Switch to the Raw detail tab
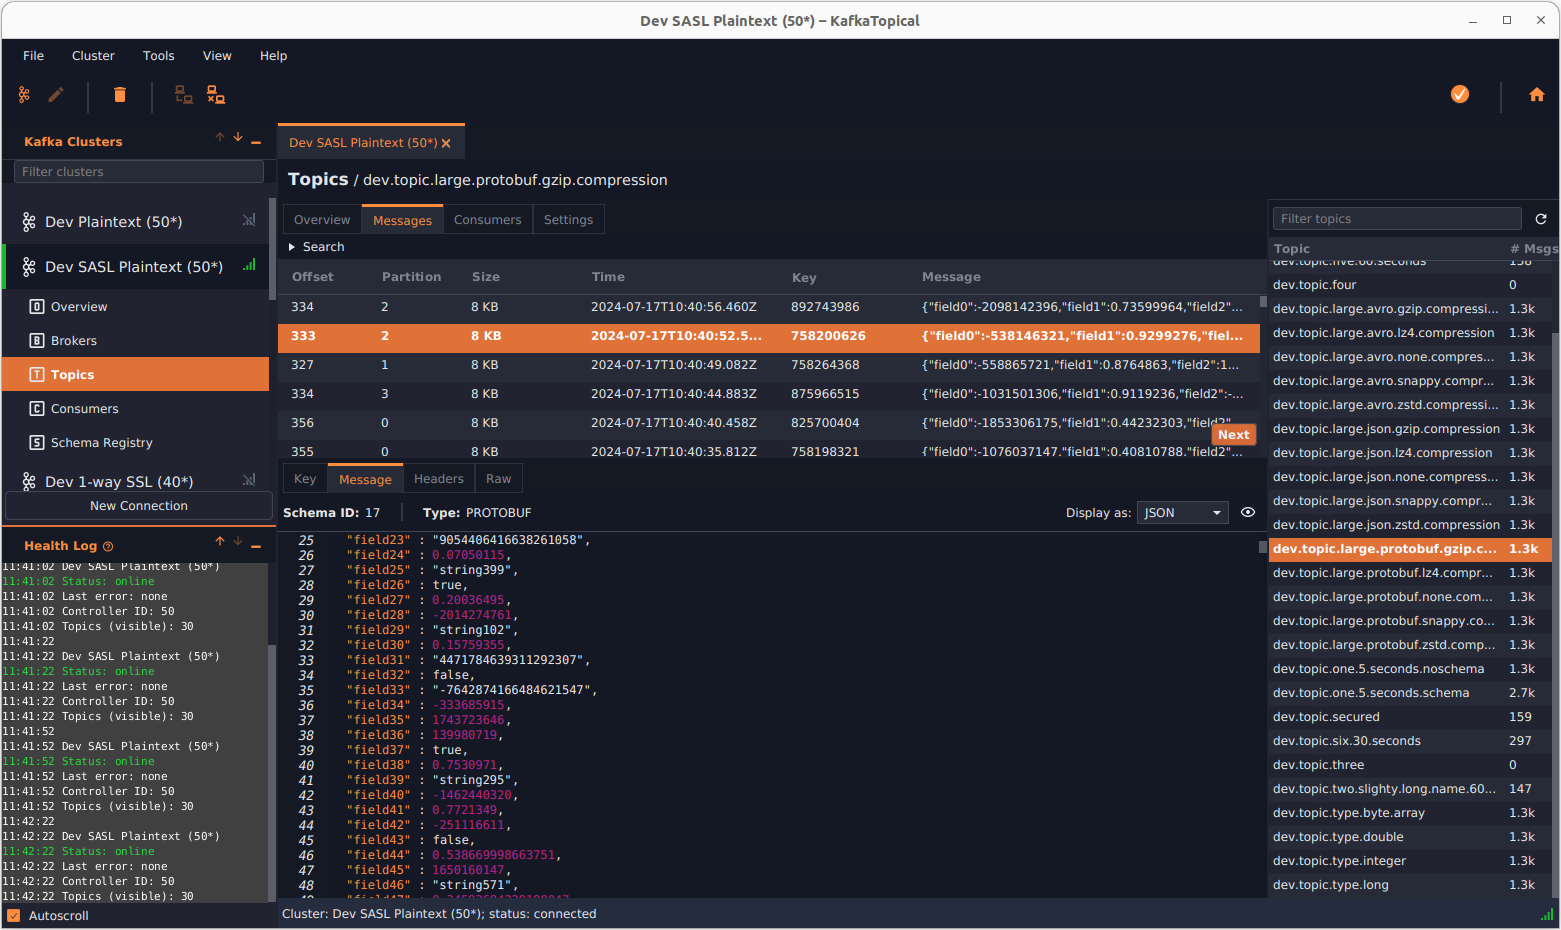This screenshot has height=930, width=1561. (498, 479)
